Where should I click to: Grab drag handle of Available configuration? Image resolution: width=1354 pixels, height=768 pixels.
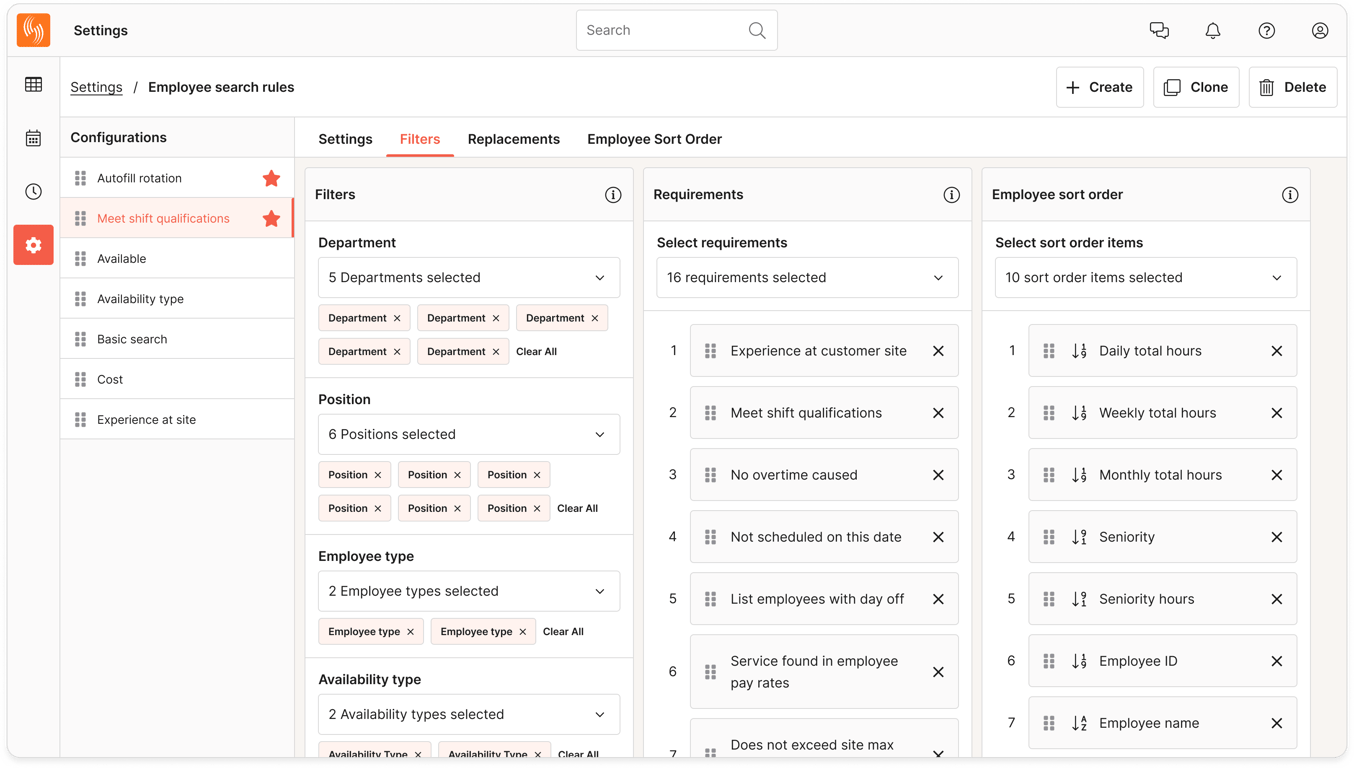coord(80,259)
